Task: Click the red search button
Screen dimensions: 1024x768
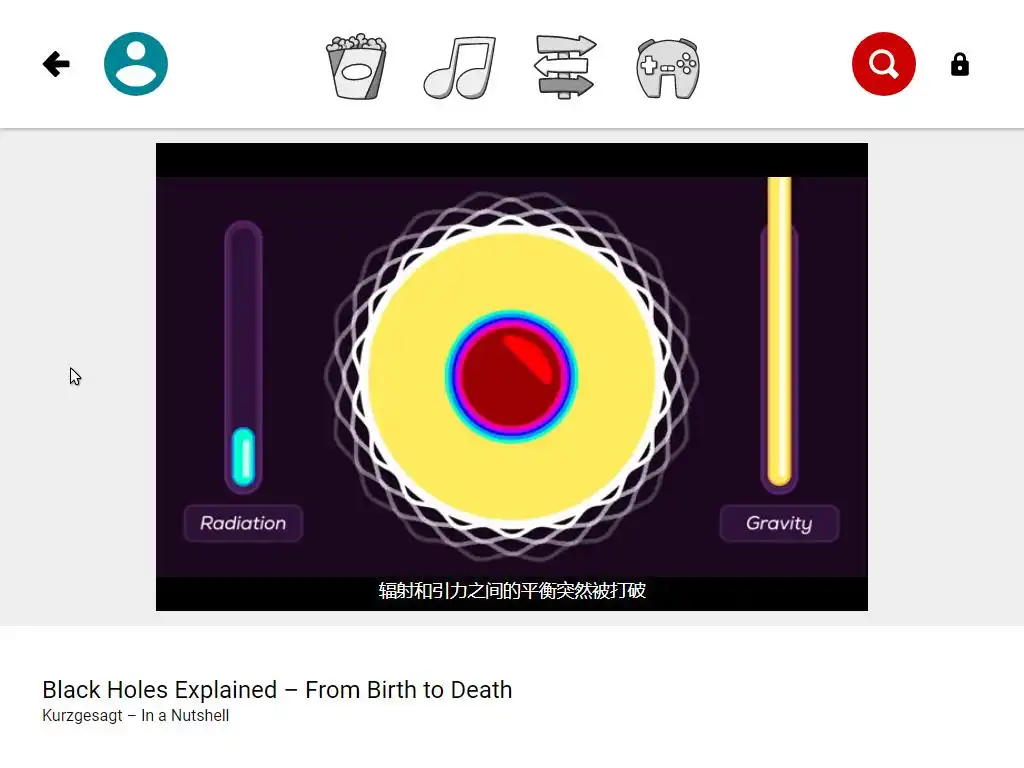Action: 884,64
